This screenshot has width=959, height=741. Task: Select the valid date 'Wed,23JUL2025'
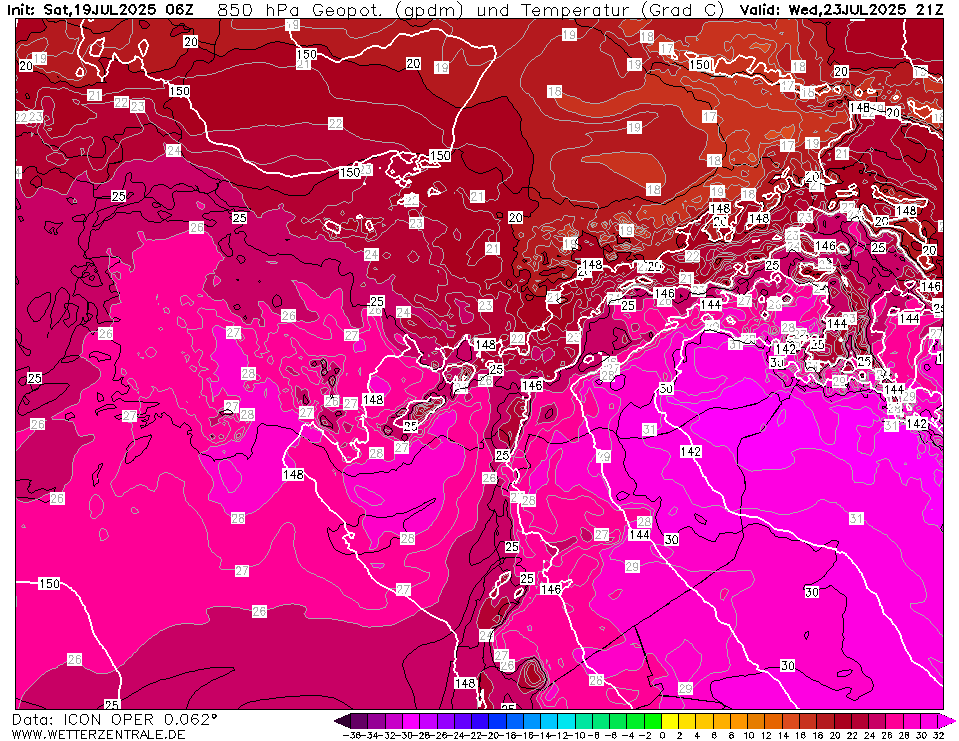tap(848, 10)
